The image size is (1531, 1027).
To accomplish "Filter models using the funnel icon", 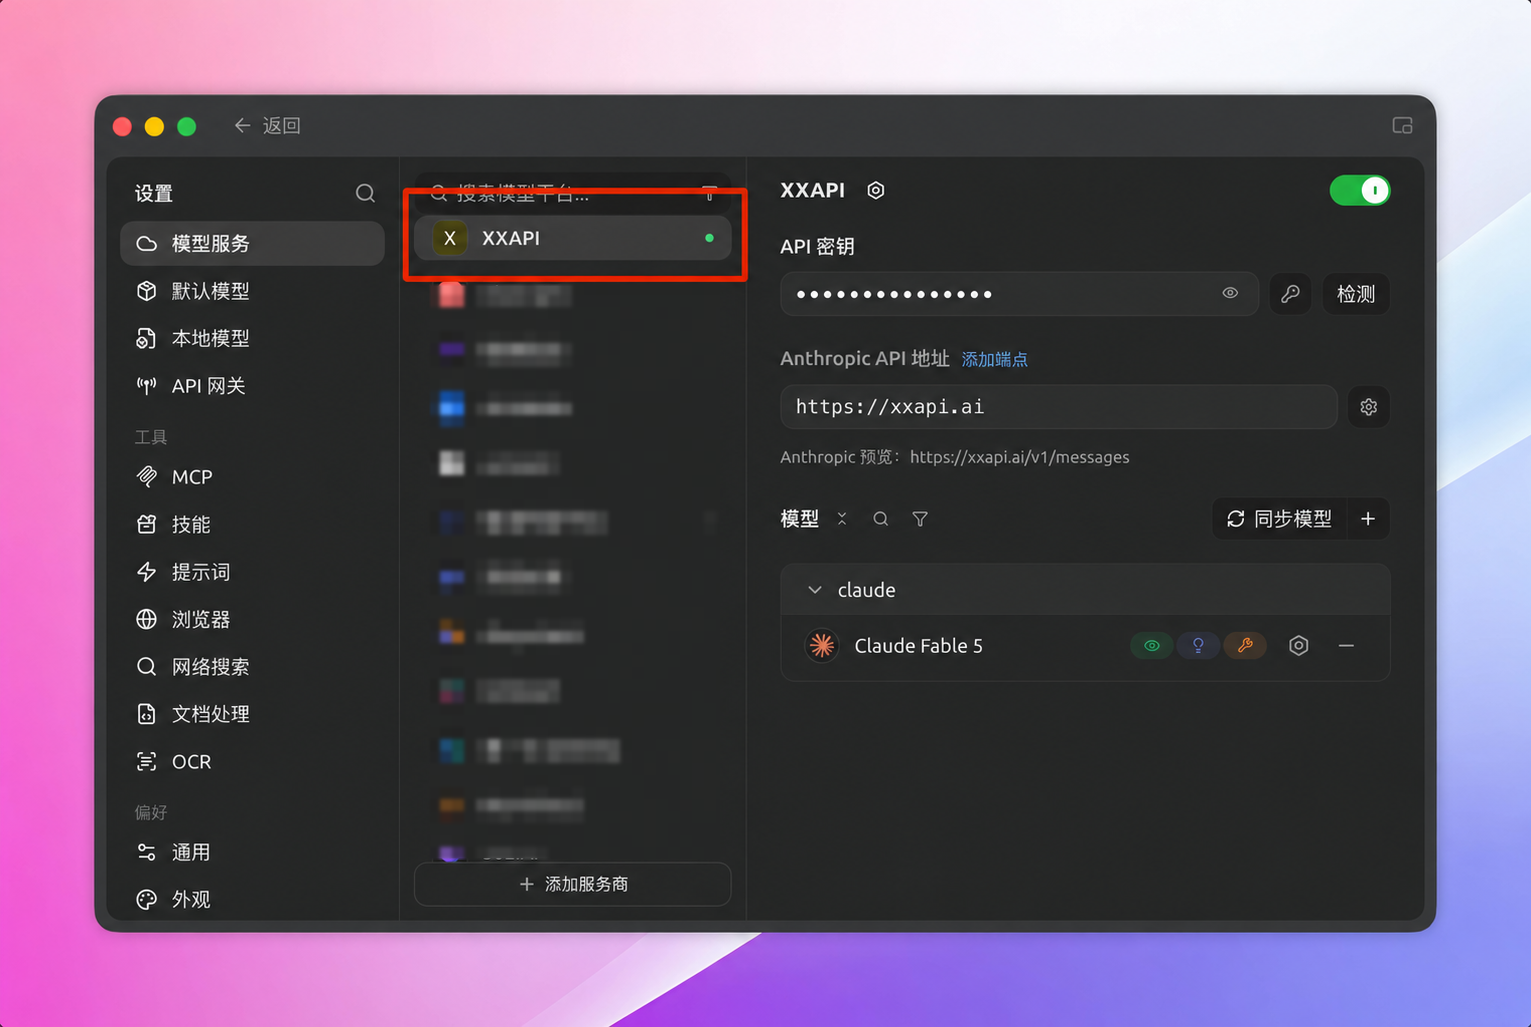I will tap(920, 519).
